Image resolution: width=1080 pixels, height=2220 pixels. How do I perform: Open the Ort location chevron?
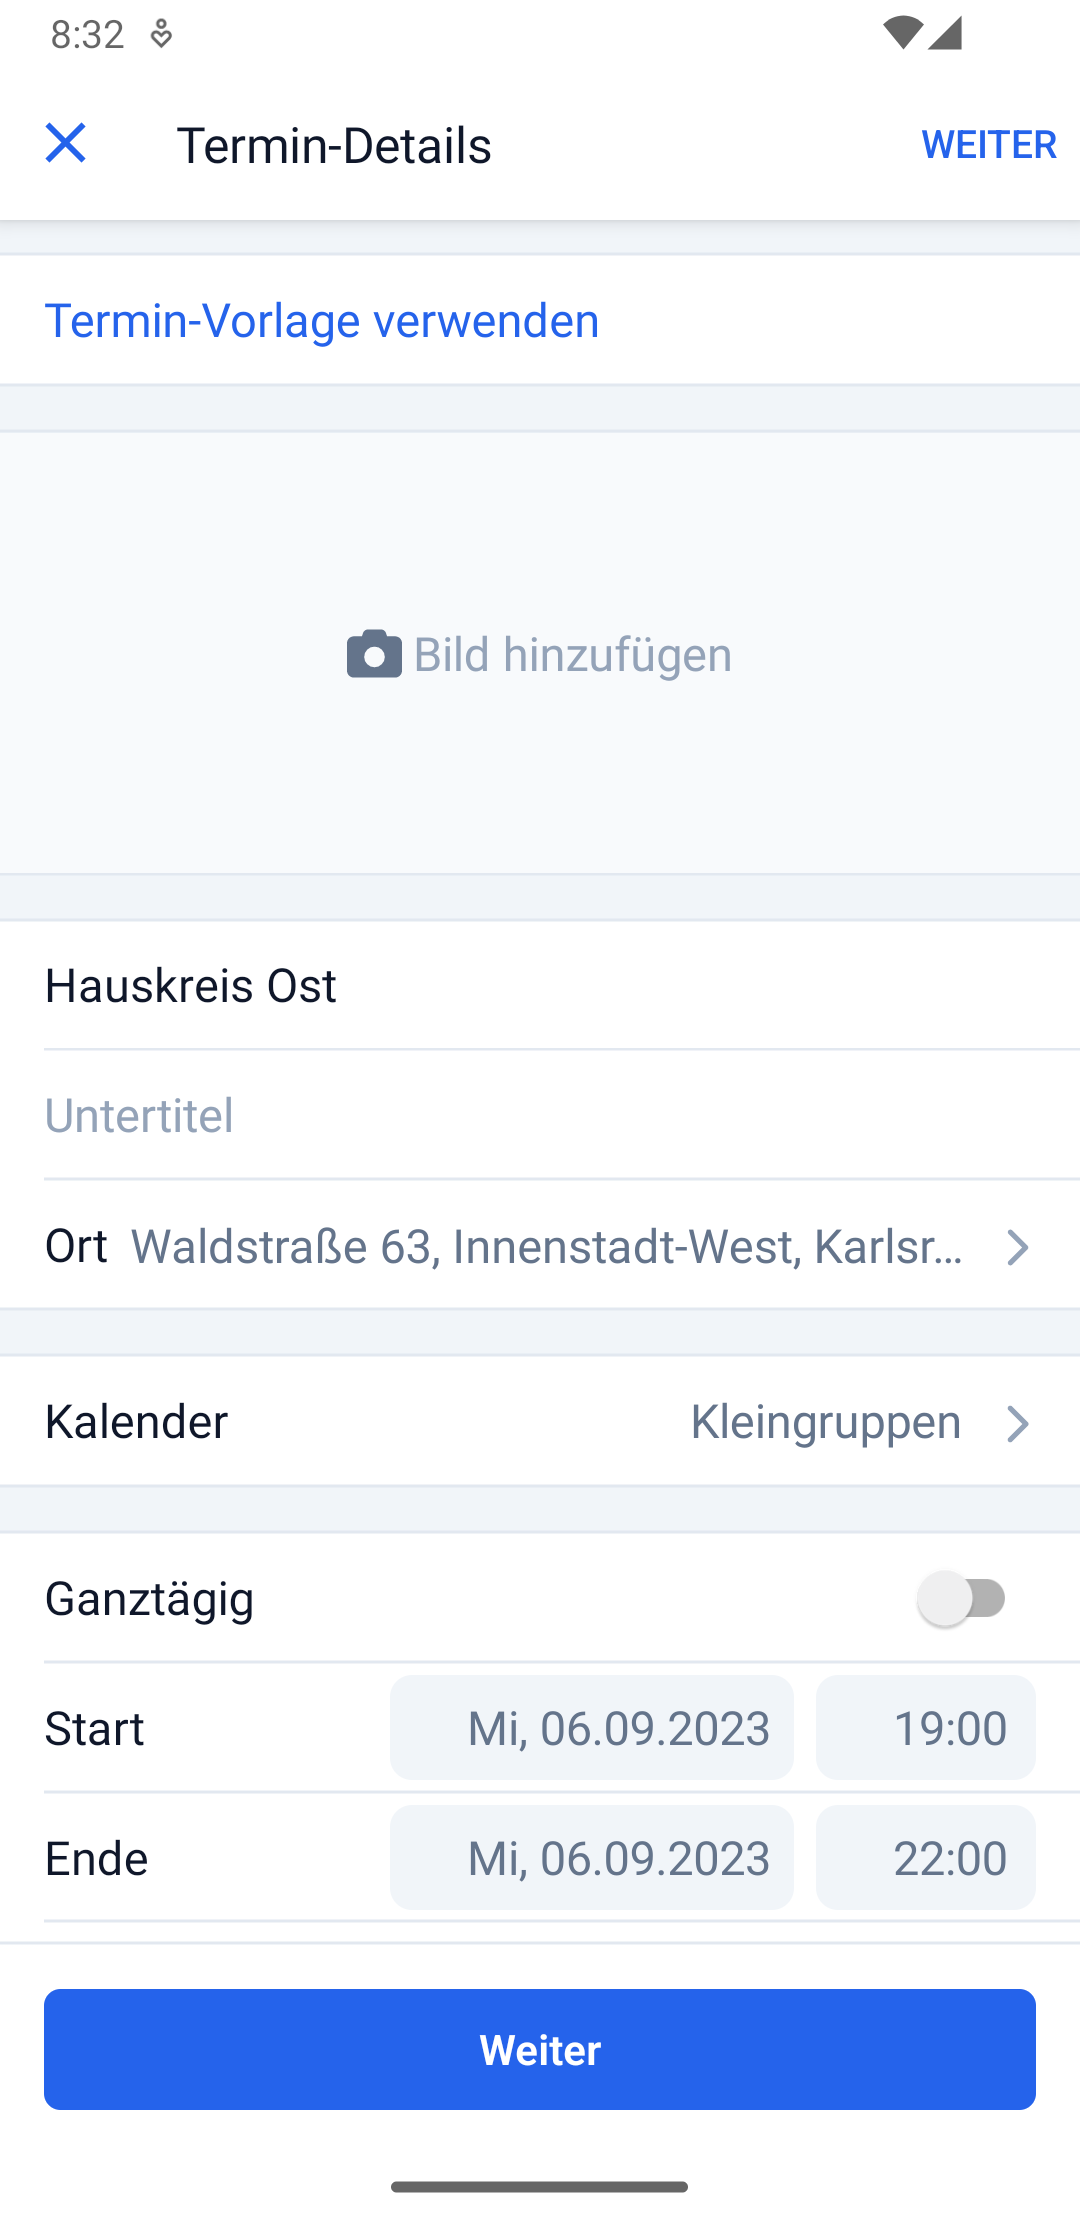[x=1017, y=1247]
